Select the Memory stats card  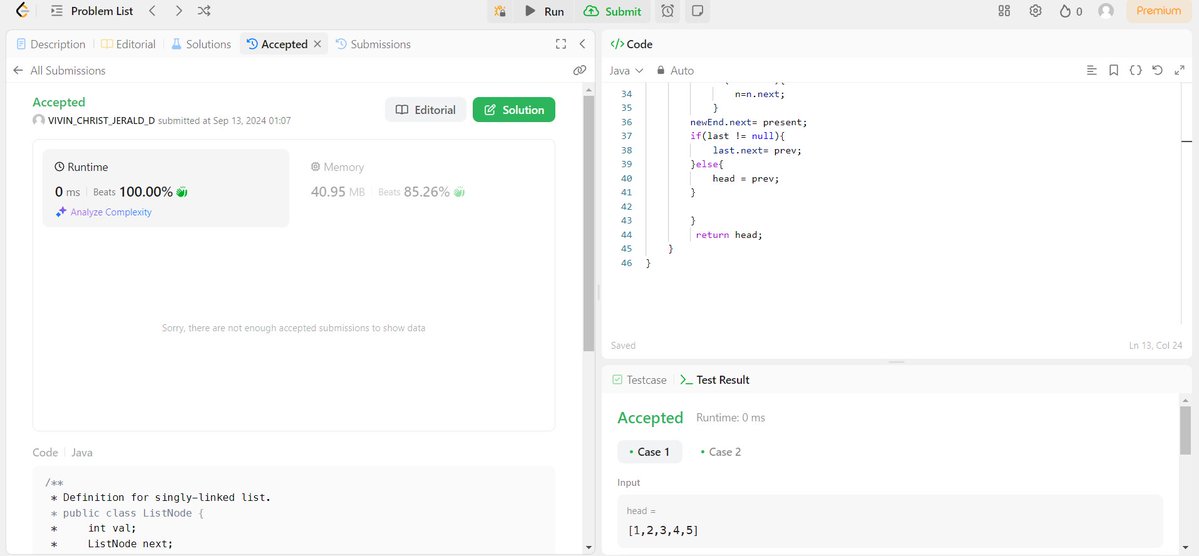point(422,188)
